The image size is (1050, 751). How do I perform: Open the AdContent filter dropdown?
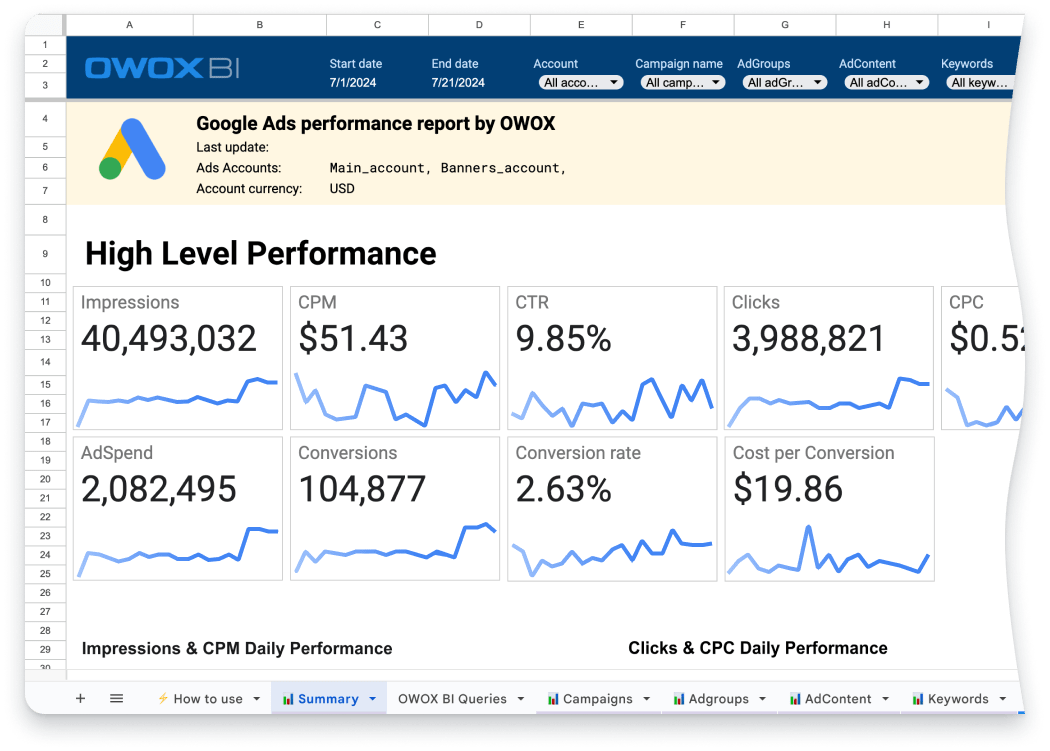(887, 82)
